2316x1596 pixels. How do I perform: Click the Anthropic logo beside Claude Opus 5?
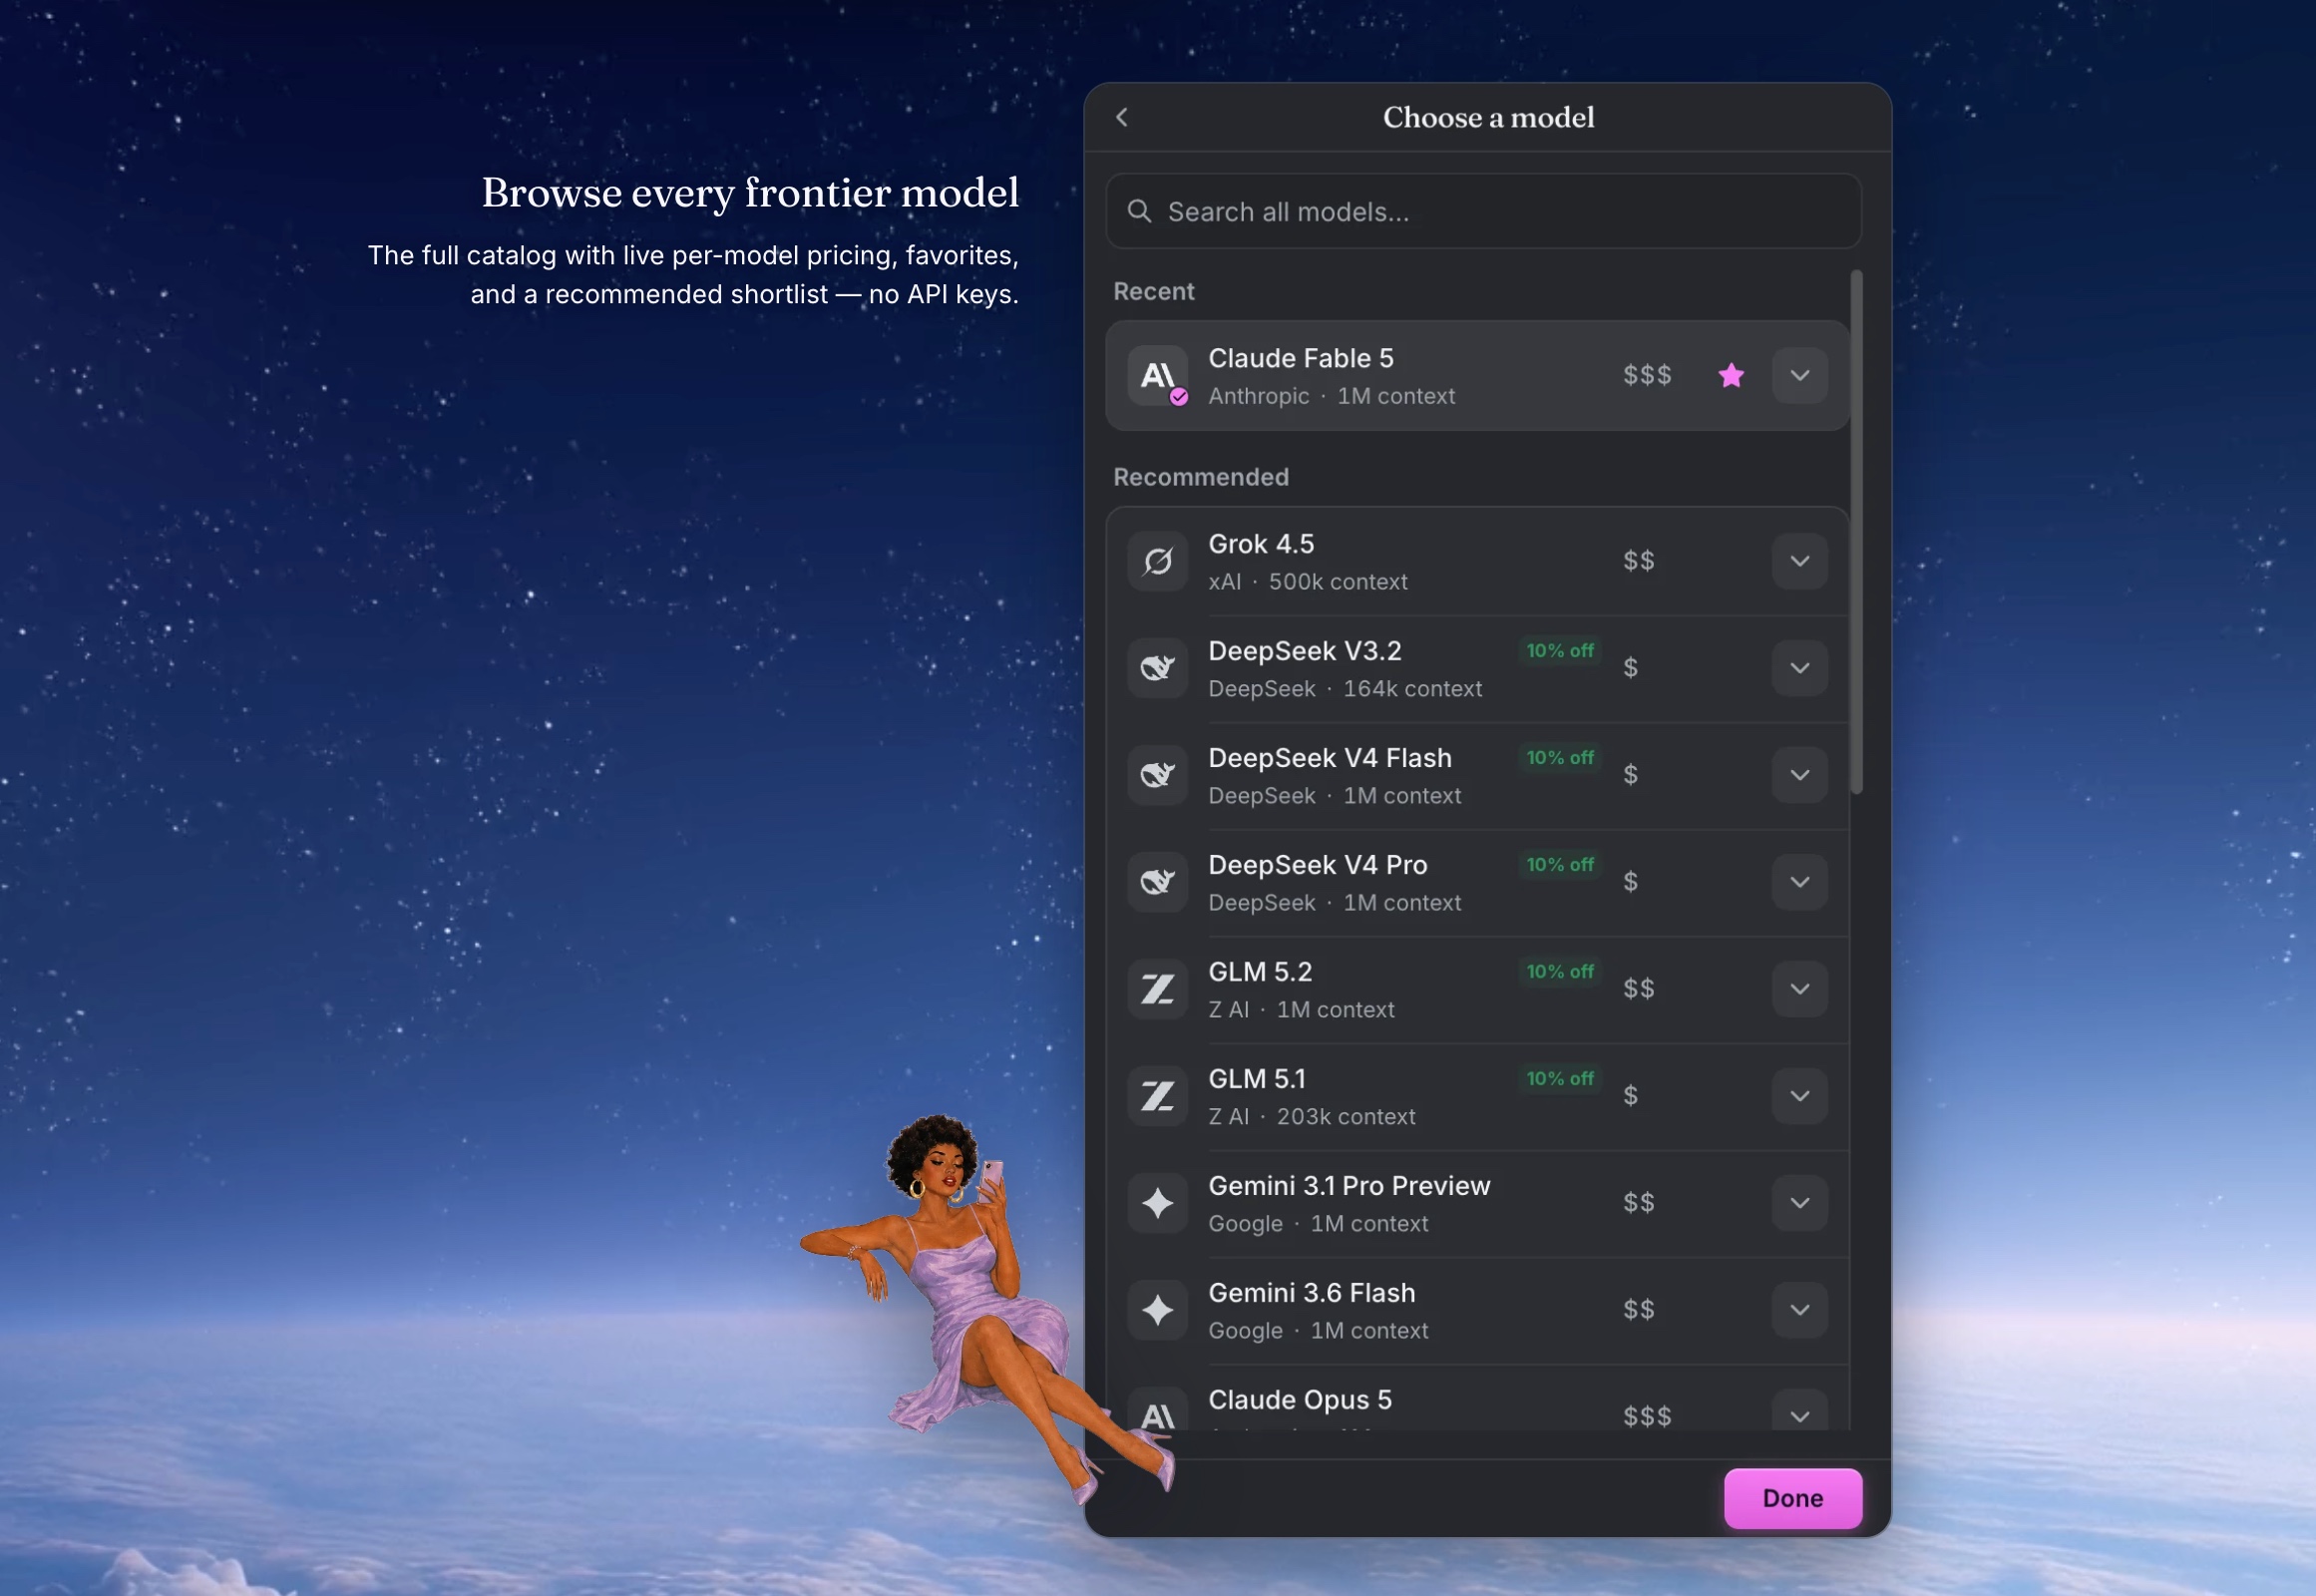click(1157, 1410)
